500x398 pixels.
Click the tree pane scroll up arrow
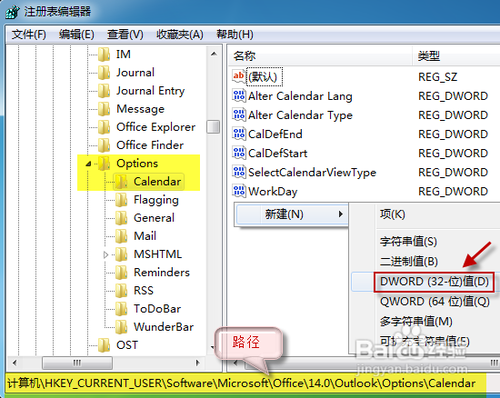coord(214,54)
